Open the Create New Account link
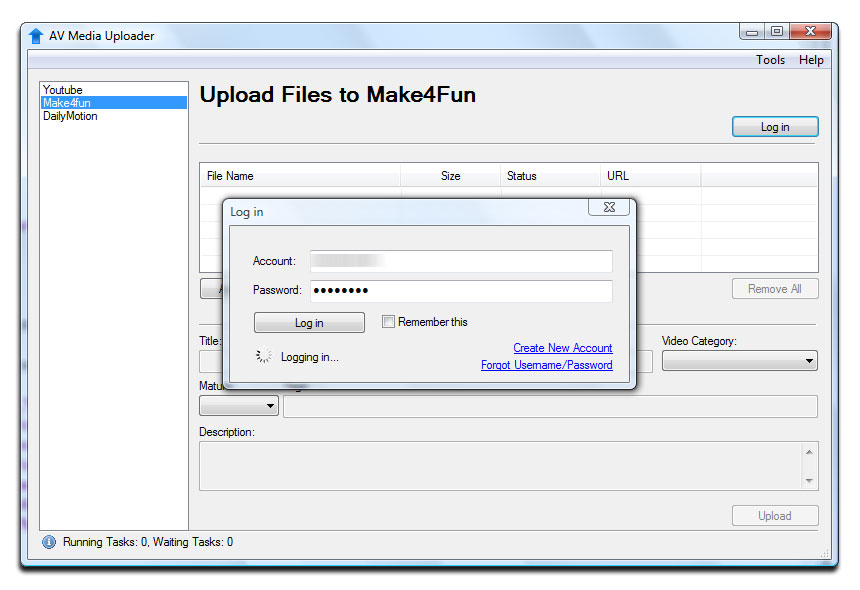 pos(563,348)
